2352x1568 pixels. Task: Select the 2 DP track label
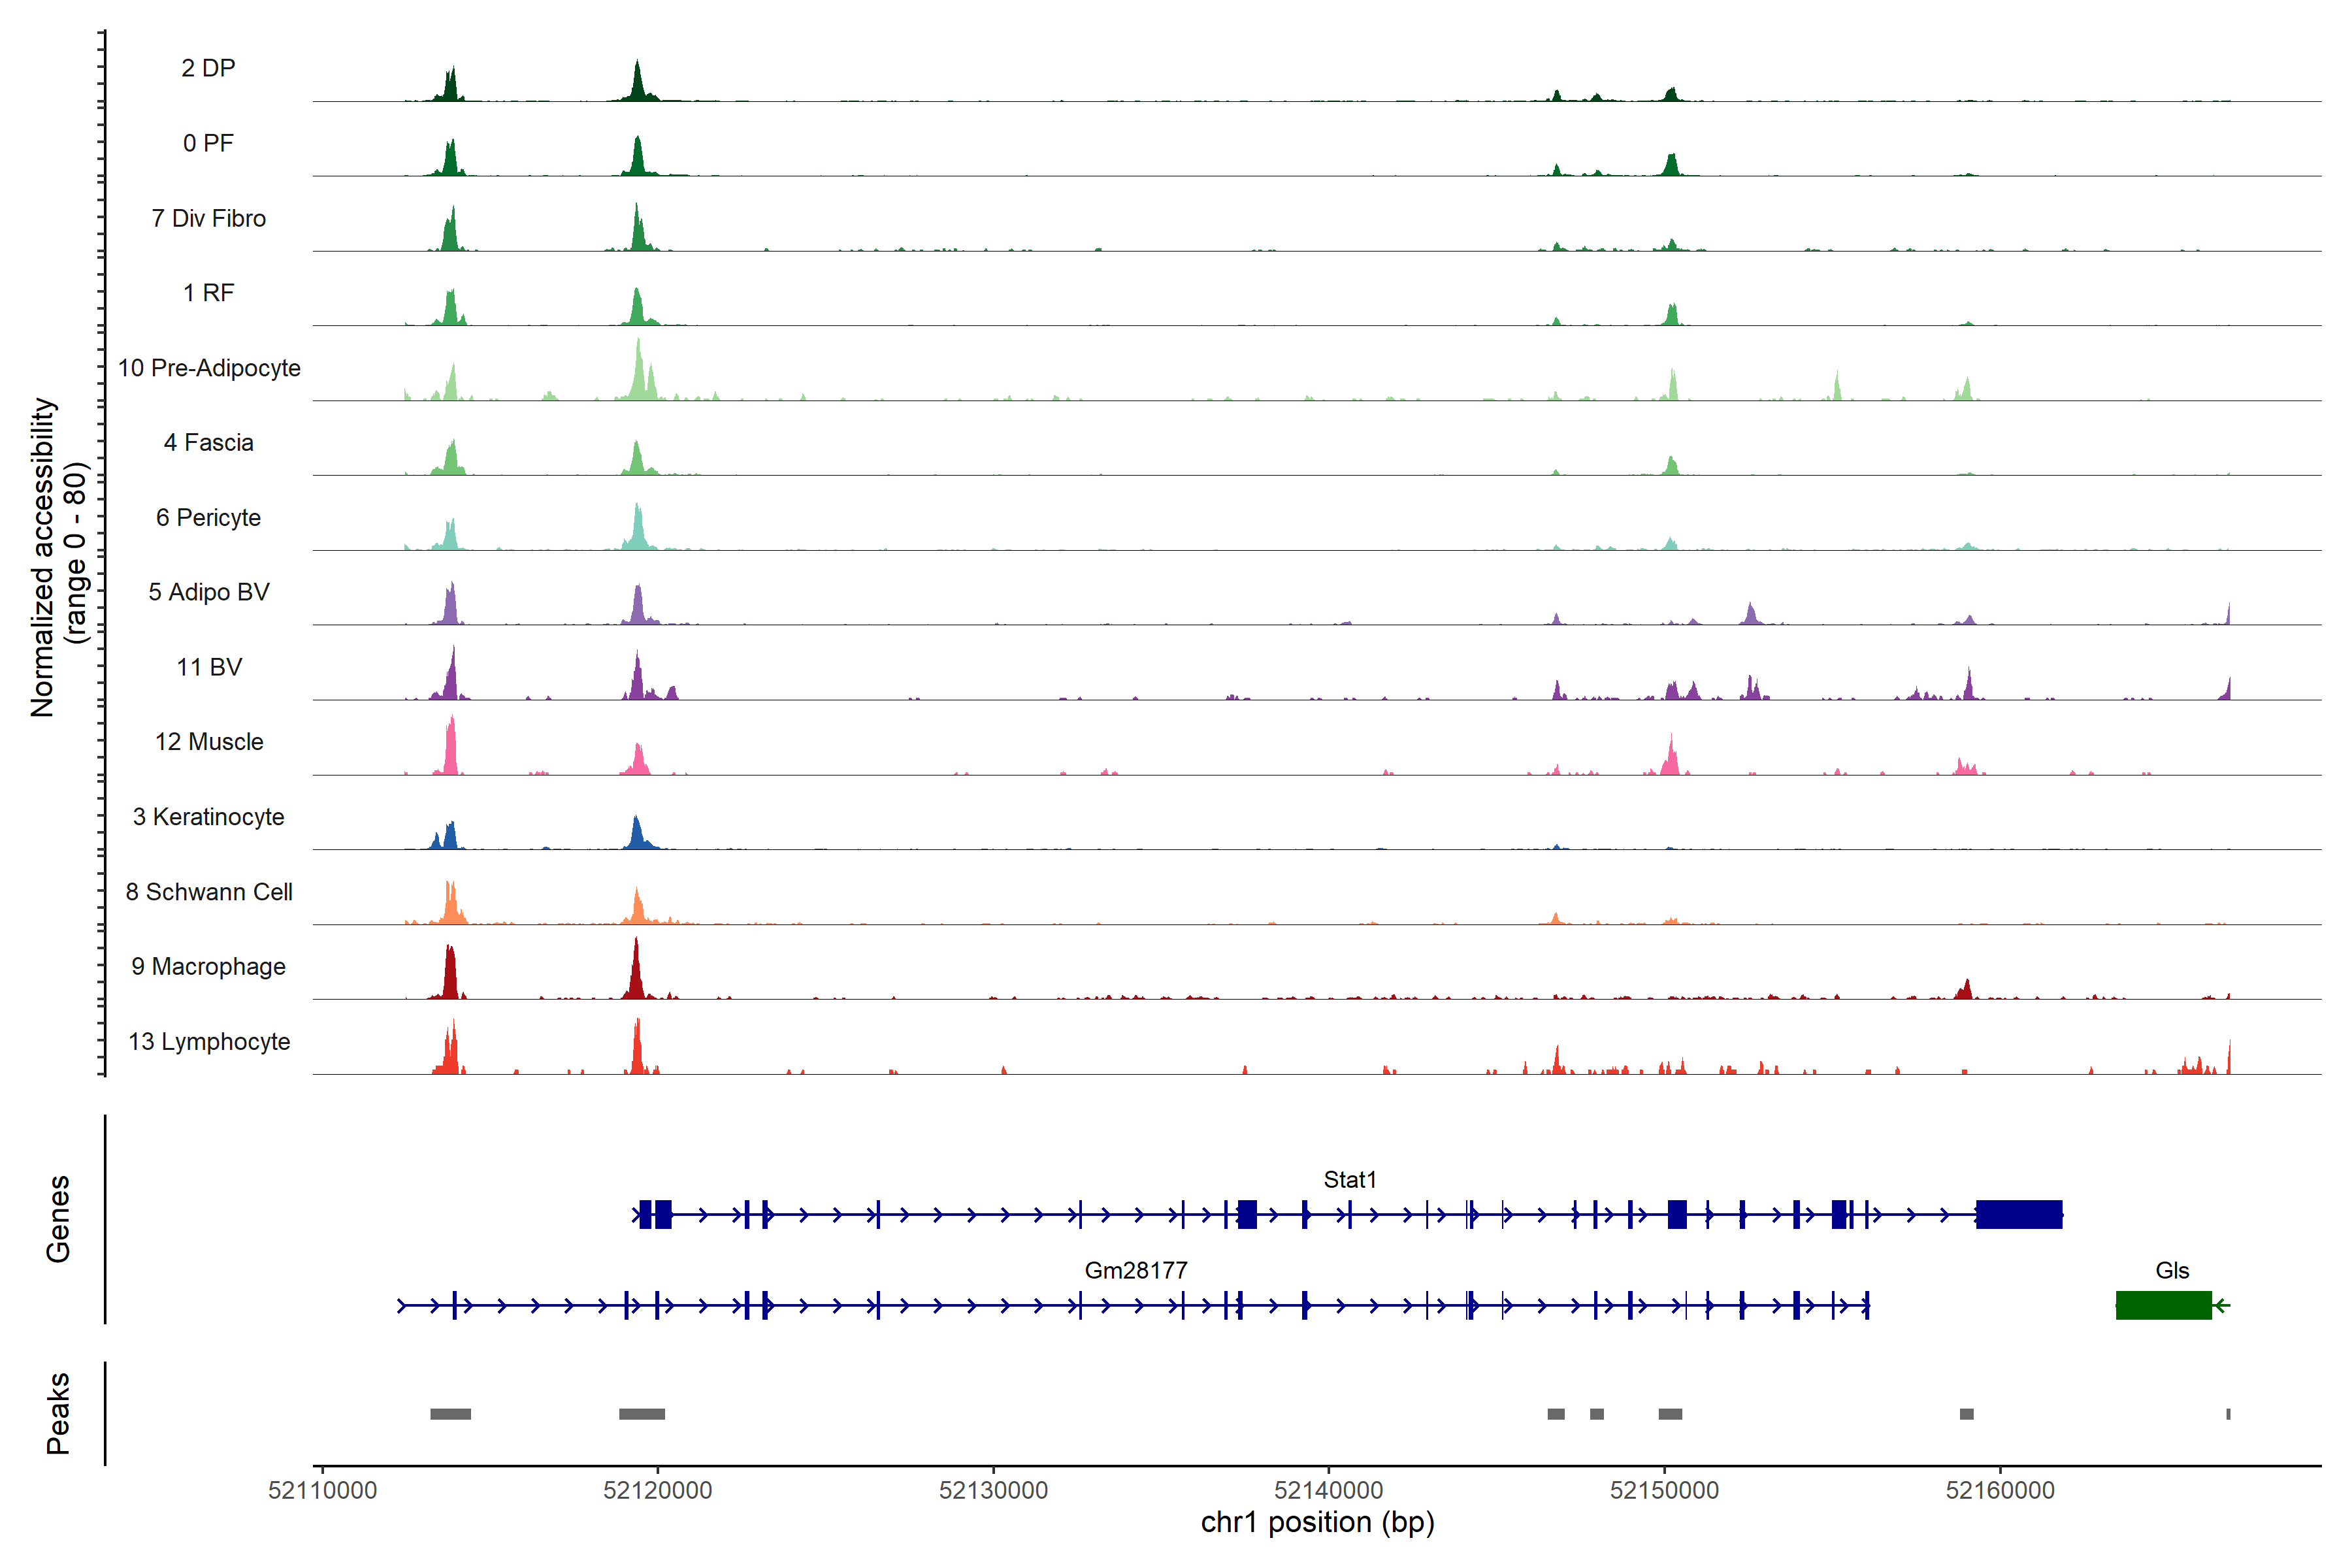click(x=208, y=68)
